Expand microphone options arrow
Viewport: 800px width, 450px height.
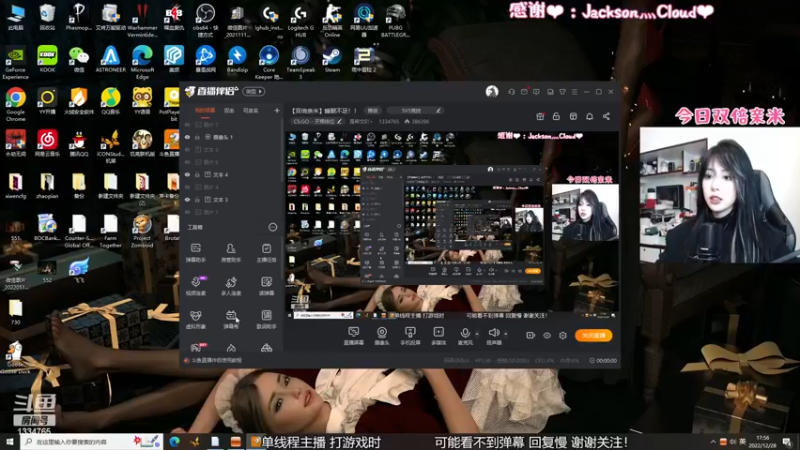pos(477,334)
